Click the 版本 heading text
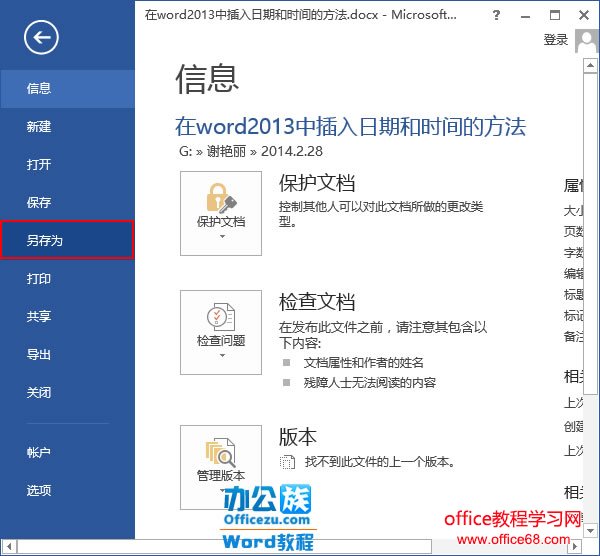Image resolution: width=600 pixels, height=556 pixels. [x=298, y=437]
